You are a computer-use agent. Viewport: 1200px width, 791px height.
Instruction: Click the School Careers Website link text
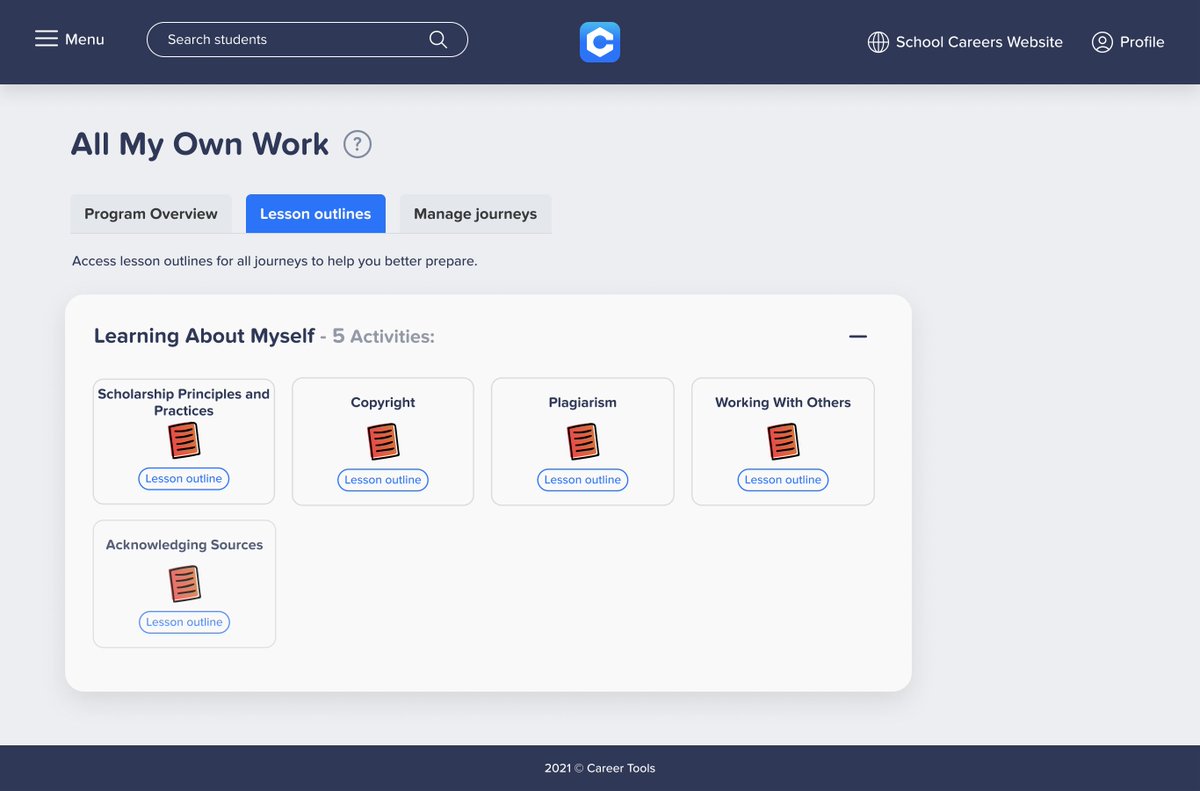979,42
